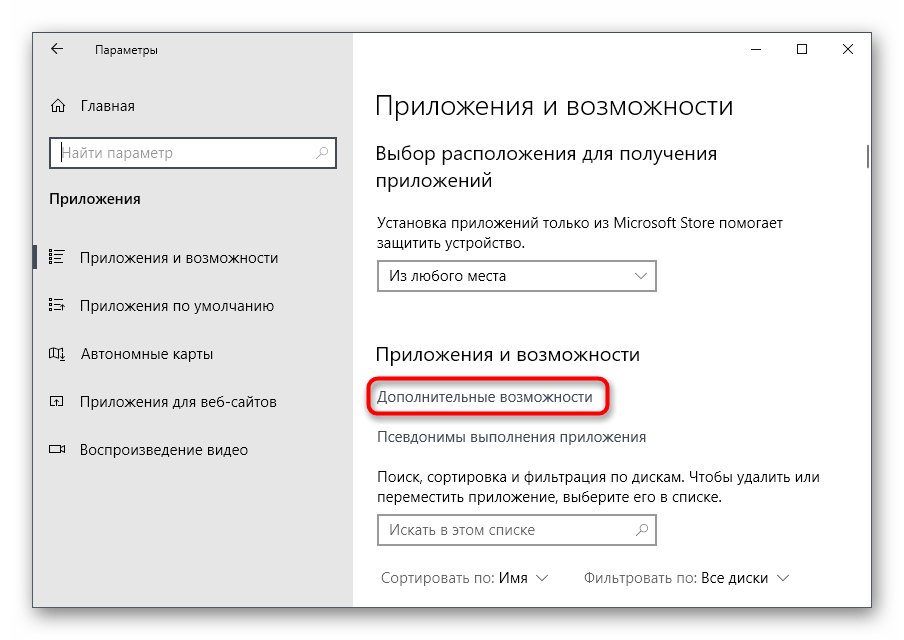Screen dimensions: 904x640
Task: Click the search magnifier in Найти параметр
Action: 322,153
